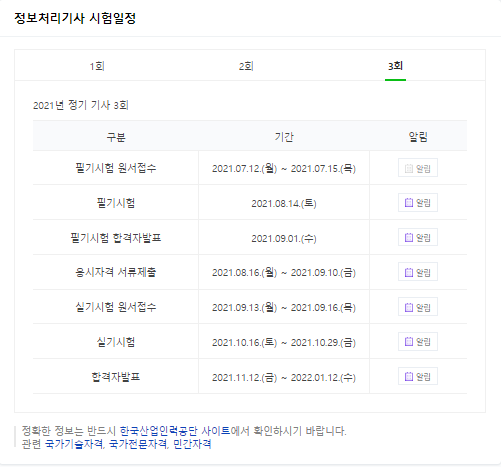Set 알림 for 응시자격 서류제출
The image size is (501, 467).
click(418, 272)
